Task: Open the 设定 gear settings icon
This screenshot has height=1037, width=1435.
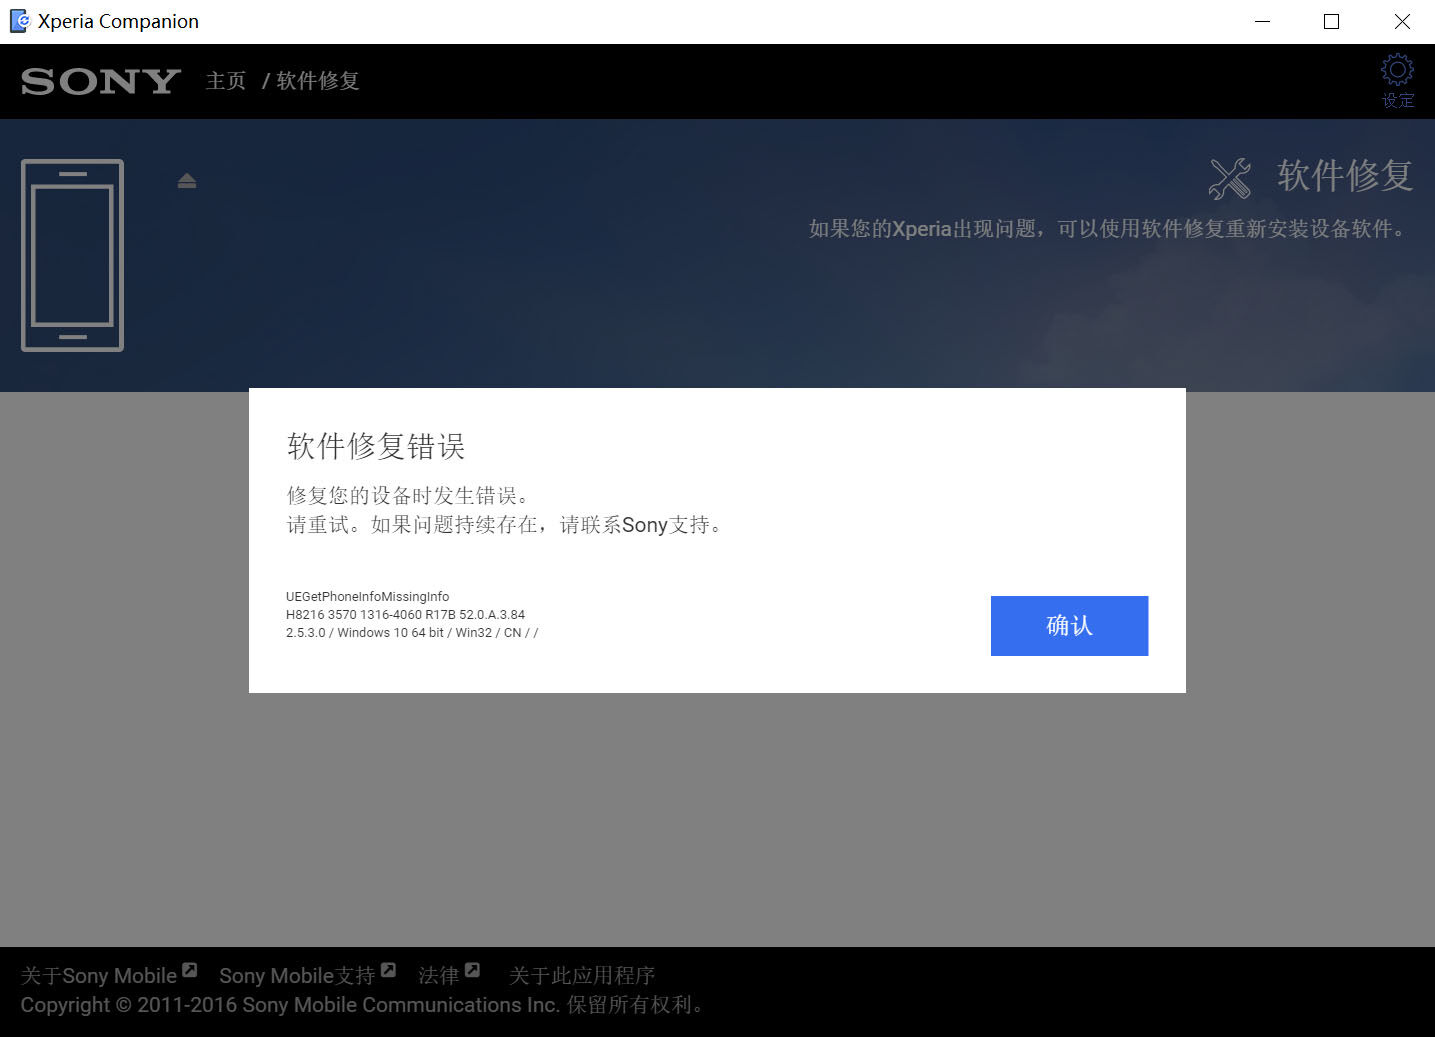Action: pyautogui.click(x=1397, y=80)
